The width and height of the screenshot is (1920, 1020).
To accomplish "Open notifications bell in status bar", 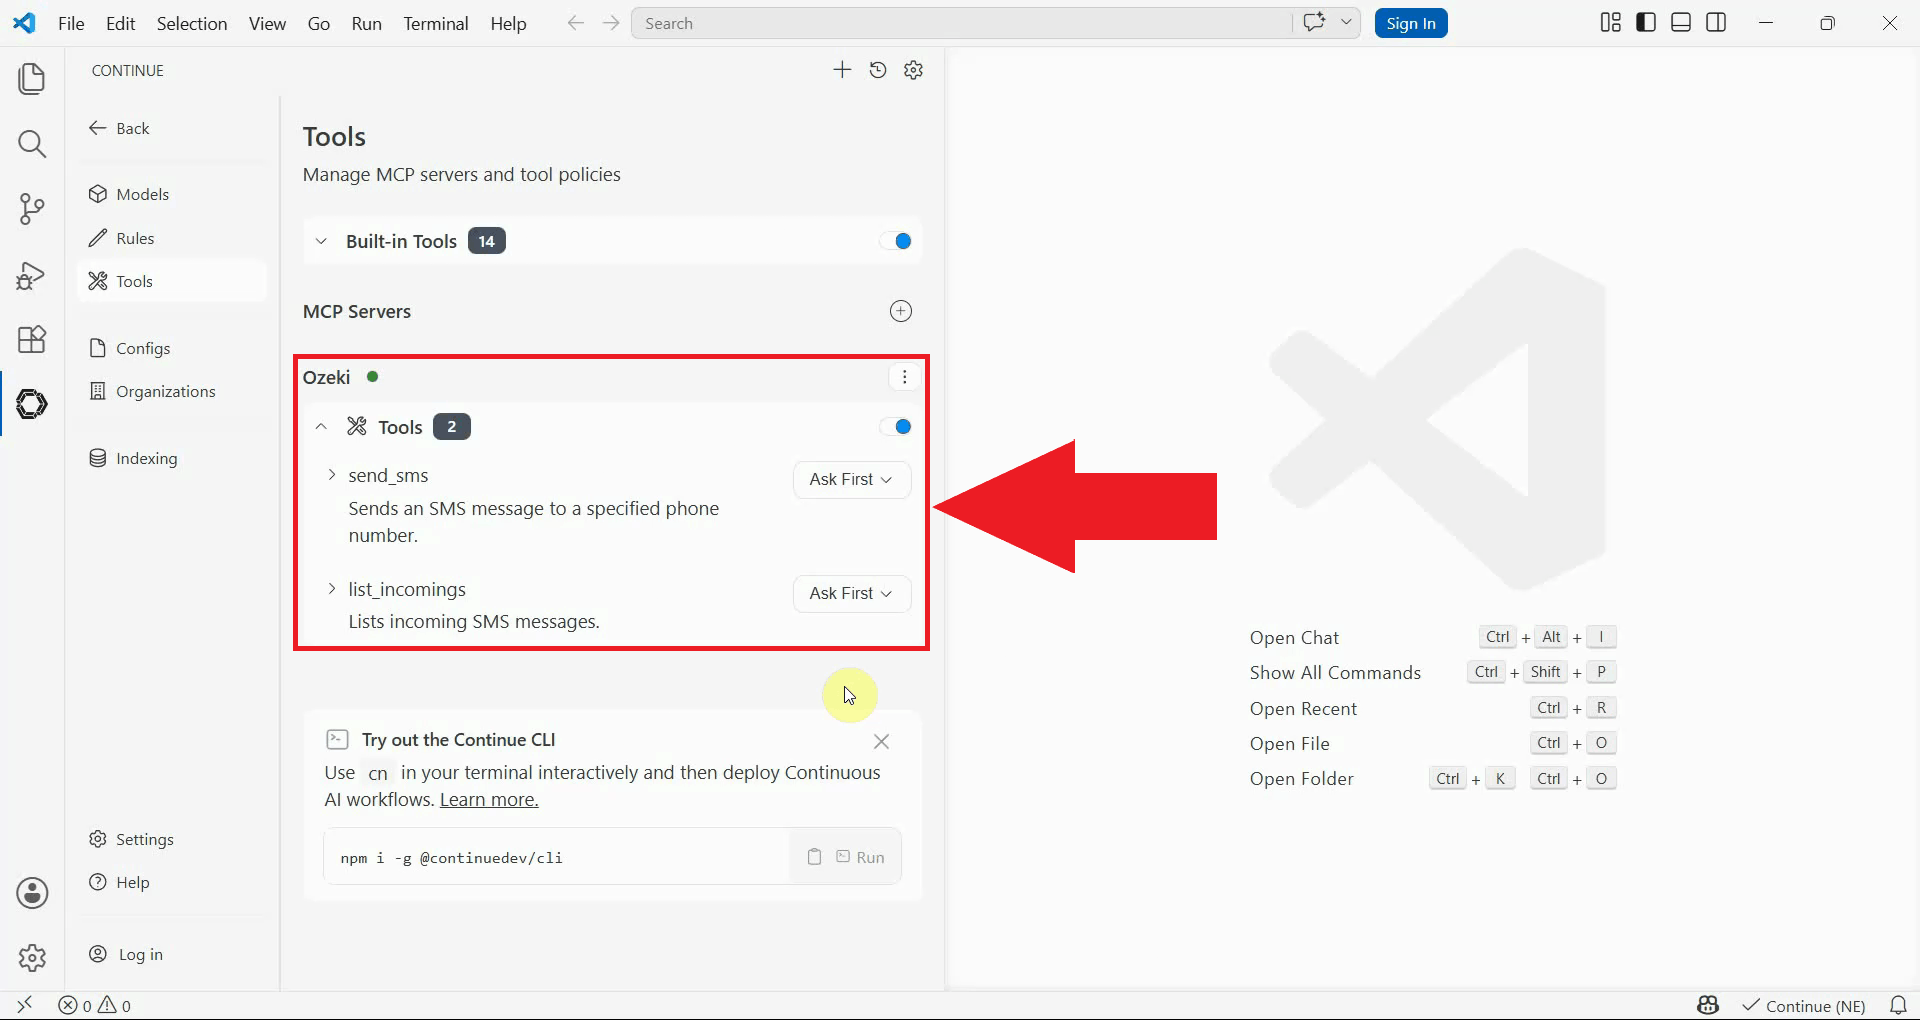I will pyautogui.click(x=1898, y=1005).
